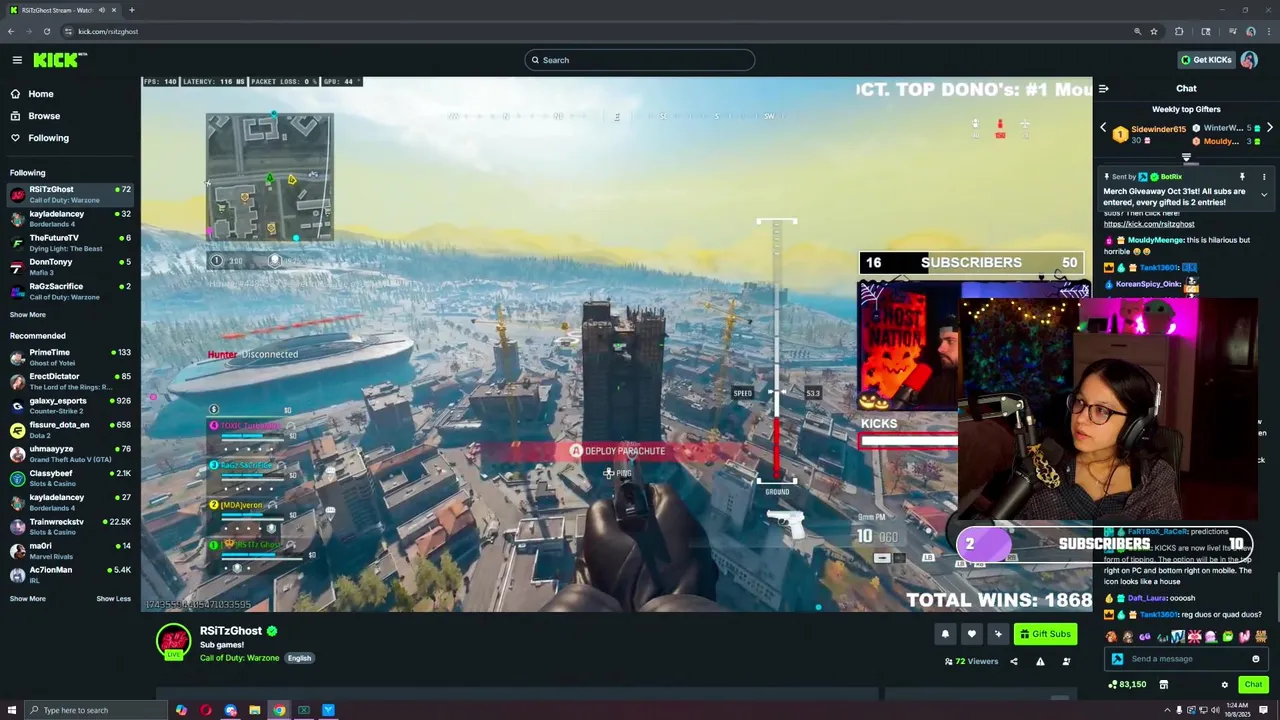Image resolution: width=1280 pixels, height=720 pixels.
Task: Open recommended channel fissure_dota_en
Action: click(70, 429)
